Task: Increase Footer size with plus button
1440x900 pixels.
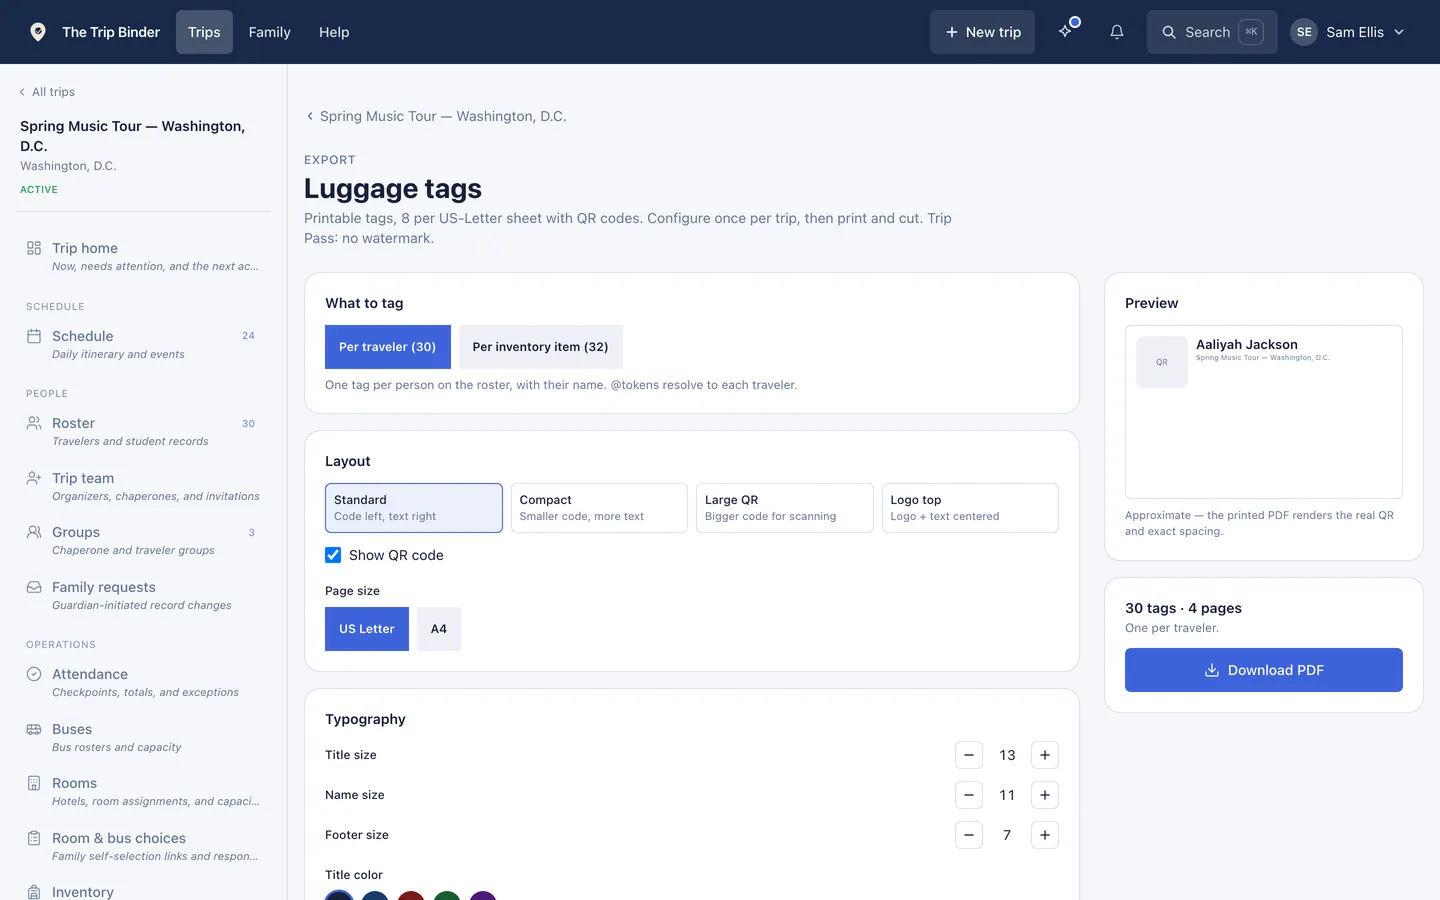Action: (1045, 835)
